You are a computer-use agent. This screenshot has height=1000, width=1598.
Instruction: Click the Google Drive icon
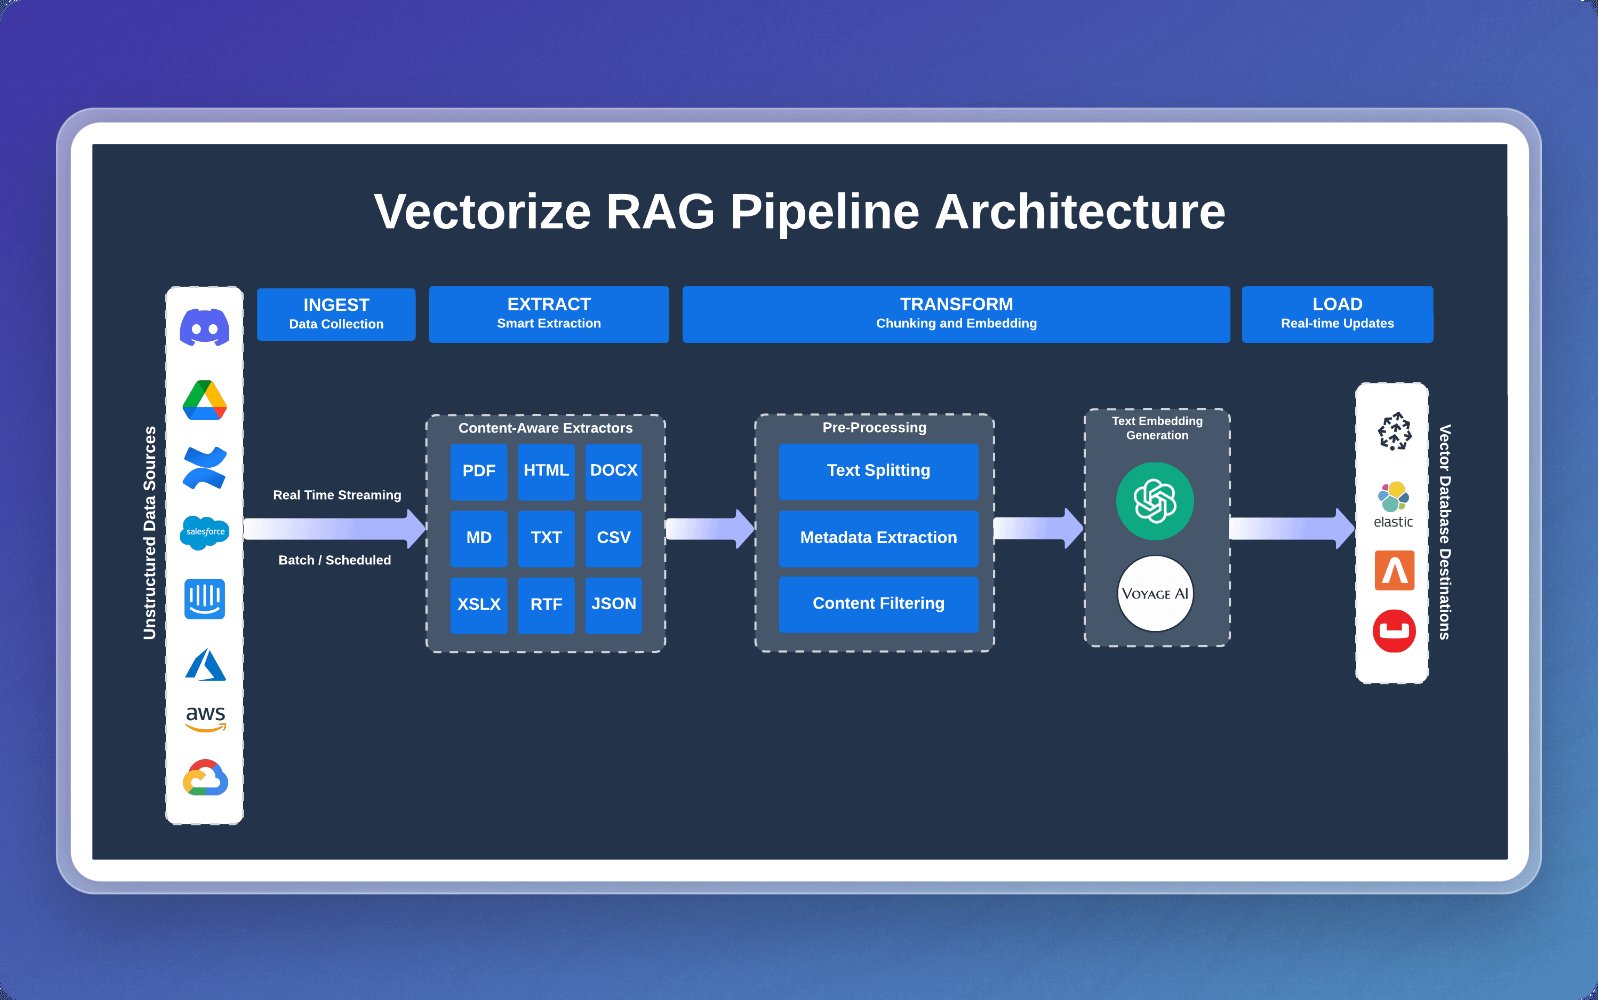point(205,400)
